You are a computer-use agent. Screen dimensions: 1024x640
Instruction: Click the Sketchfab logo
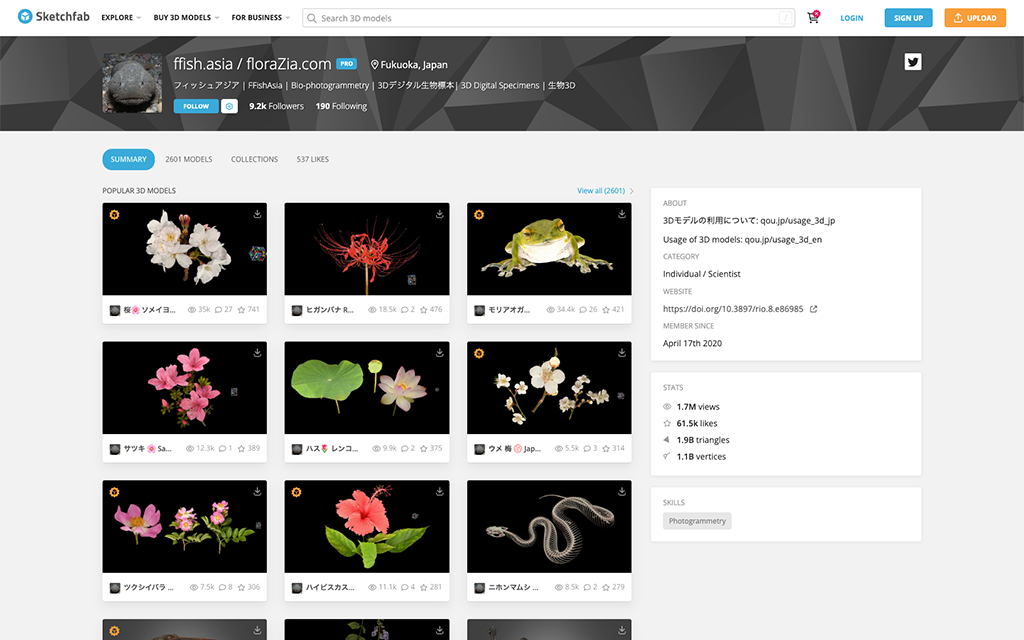(54, 17)
